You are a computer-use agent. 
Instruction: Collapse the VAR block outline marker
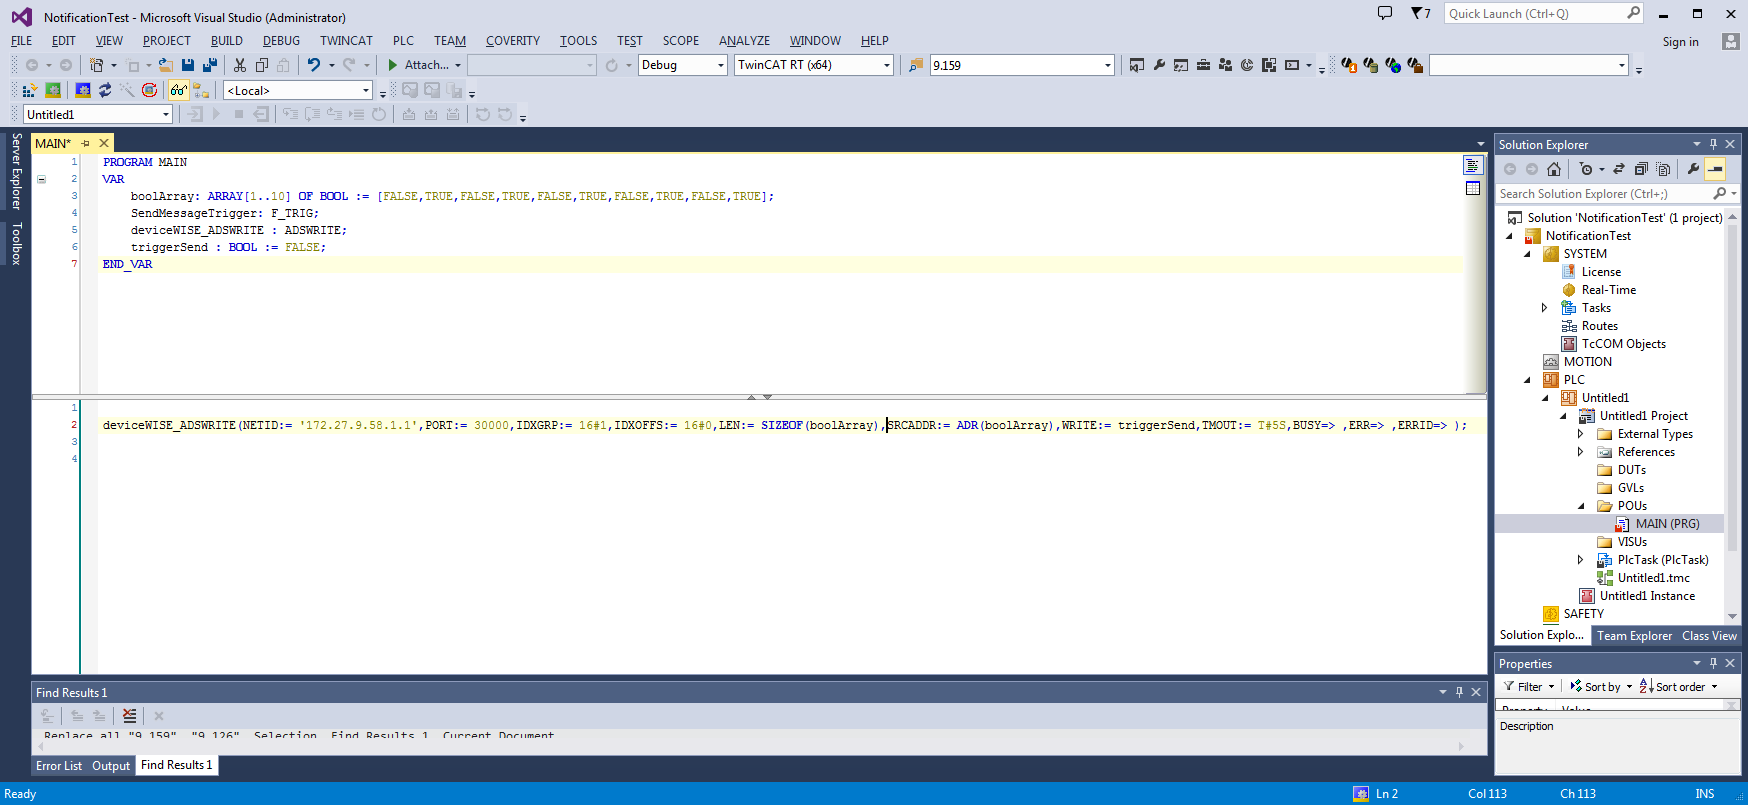pyautogui.click(x=42, y=179)
